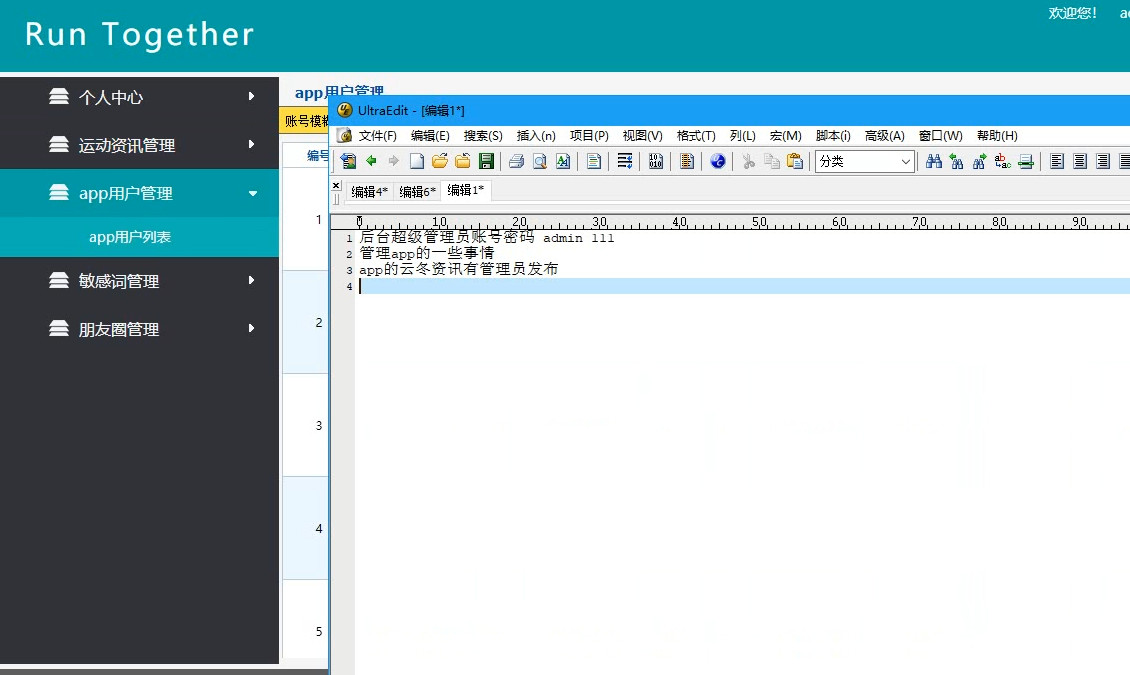Image resolution: width=1130 pixels, height=675 pixels.
Task: Open the 脚本(i) menu
Action: [x=833, y=135]
